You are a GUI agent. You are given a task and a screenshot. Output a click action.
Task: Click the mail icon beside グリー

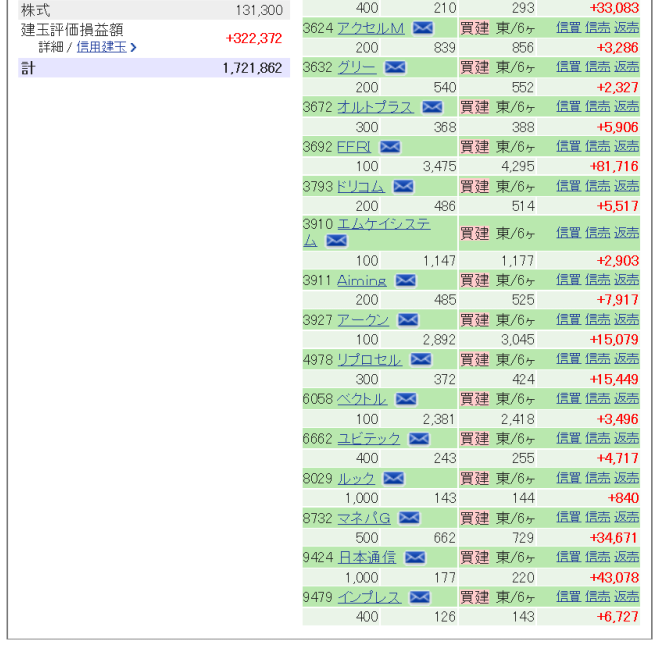(x=395, y=67)
